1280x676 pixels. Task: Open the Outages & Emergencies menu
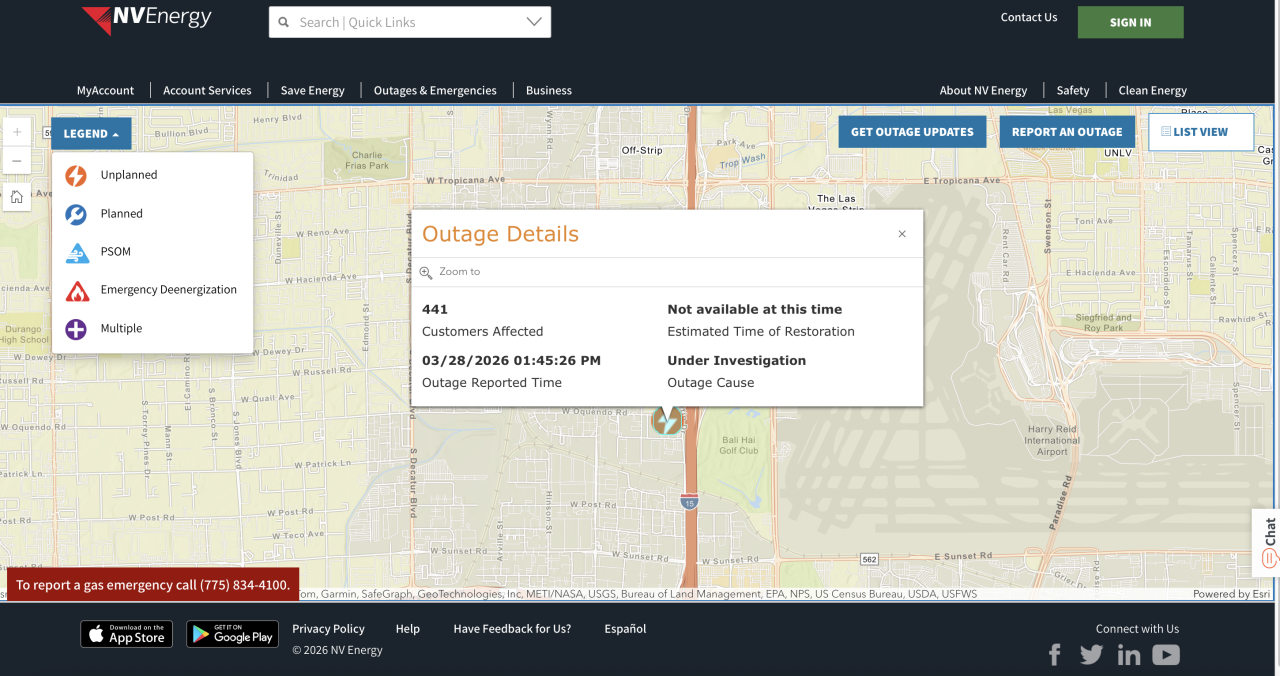[x=435, y=90]
